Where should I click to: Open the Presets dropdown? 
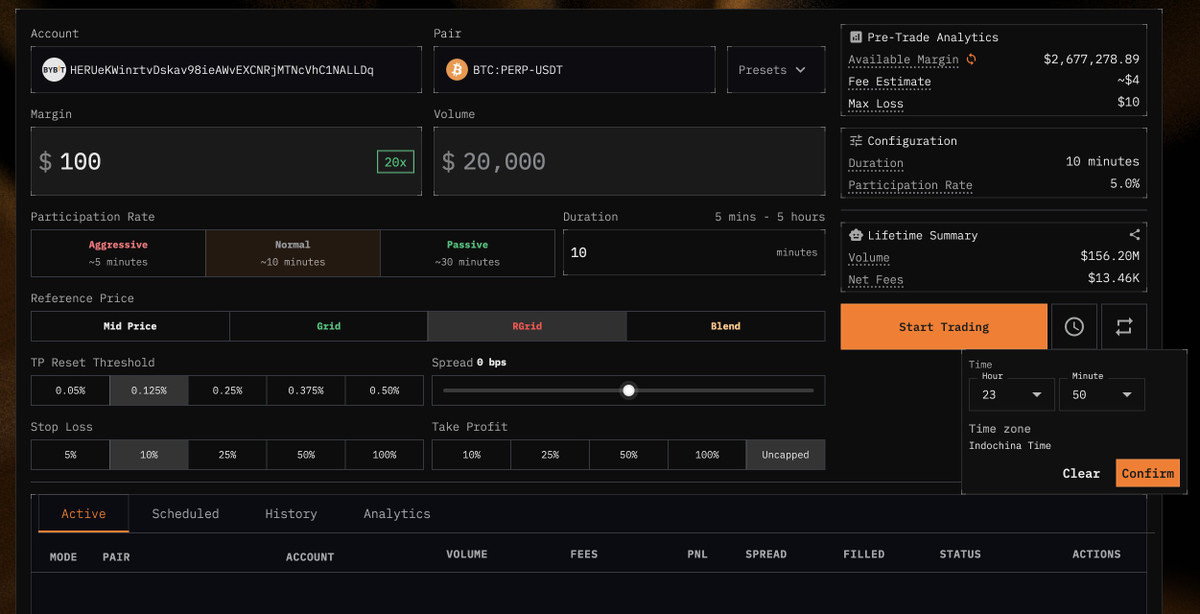coord(776,70)
